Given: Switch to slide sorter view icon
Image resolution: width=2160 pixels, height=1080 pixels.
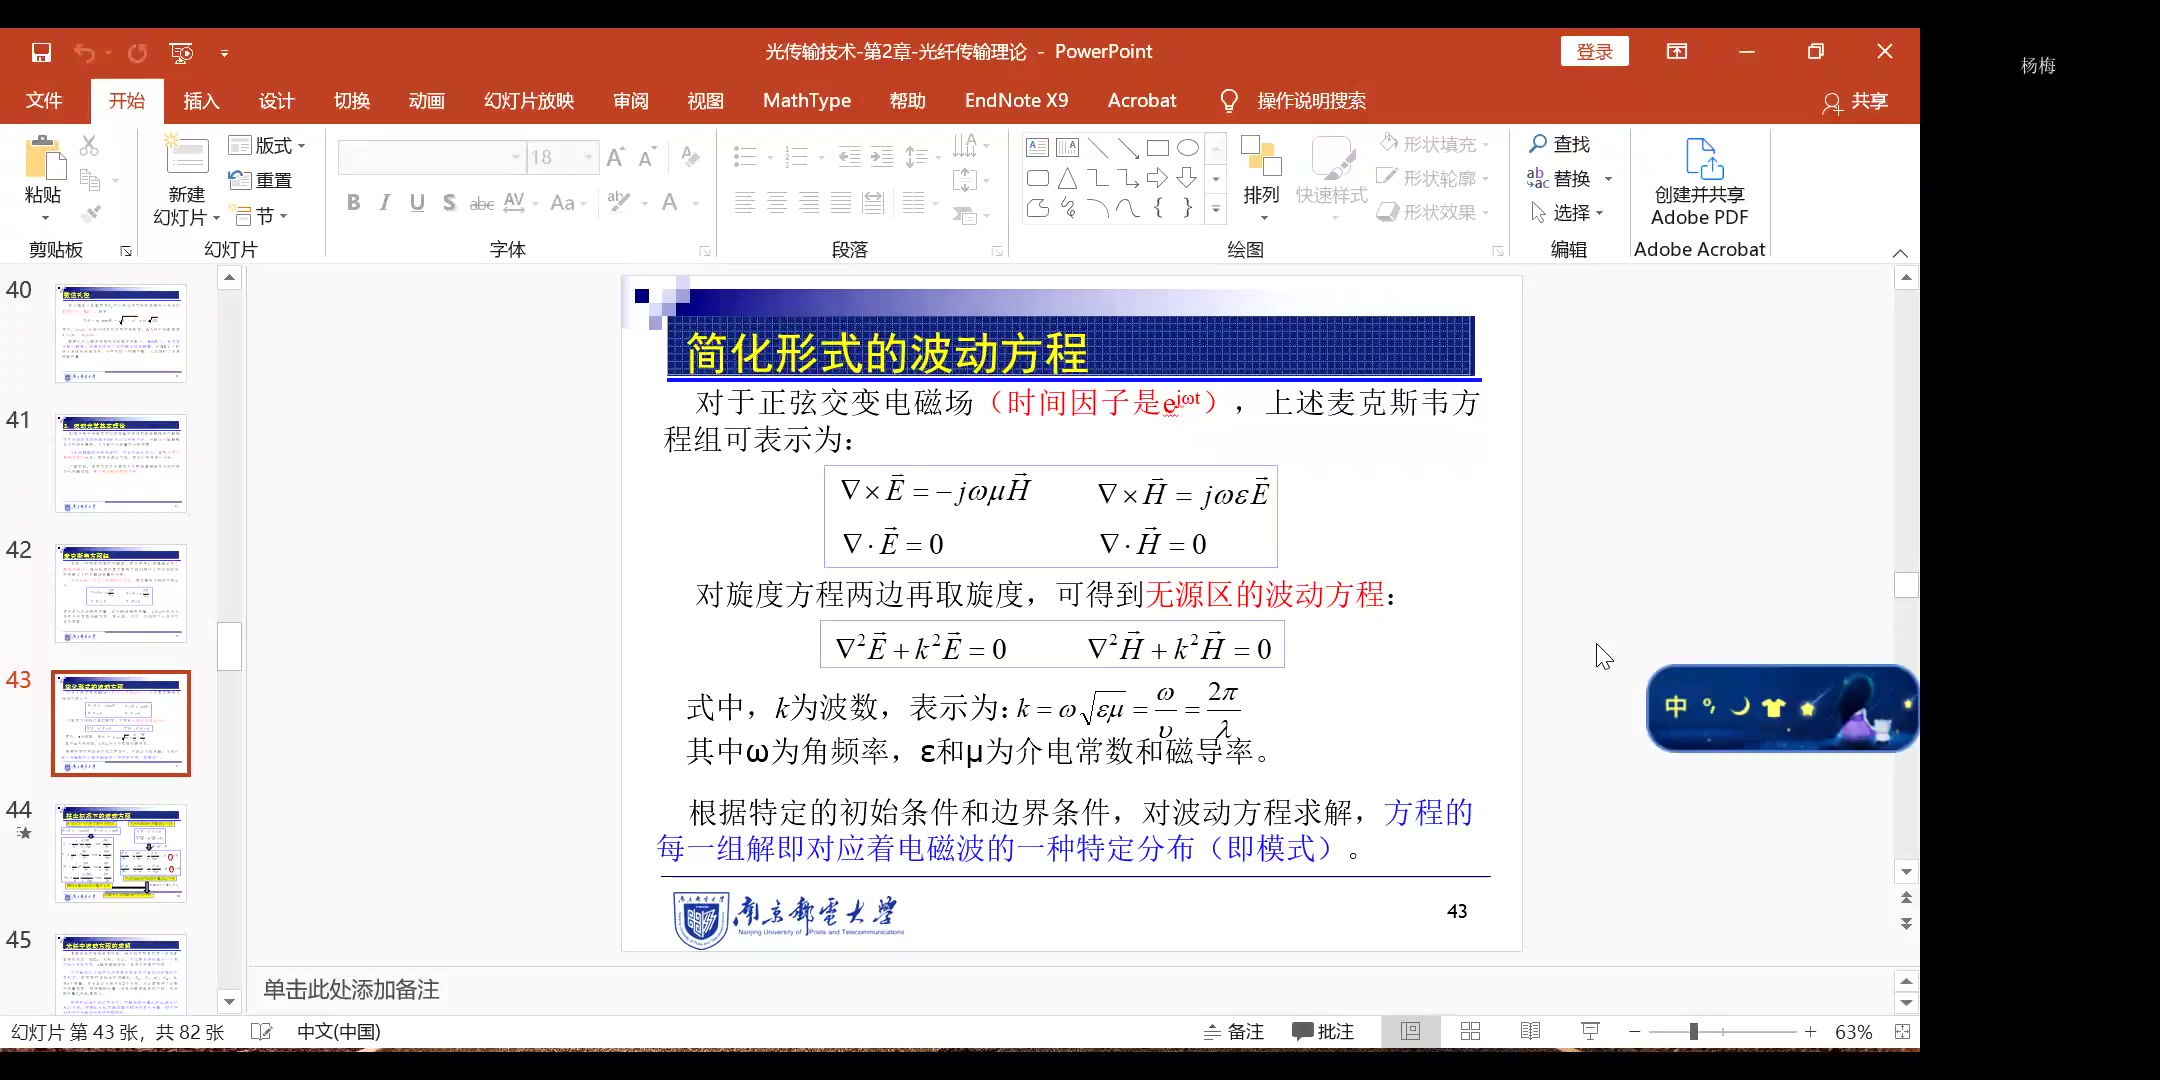Looking at the screenshot, I should click(x=1470, y=1031).
